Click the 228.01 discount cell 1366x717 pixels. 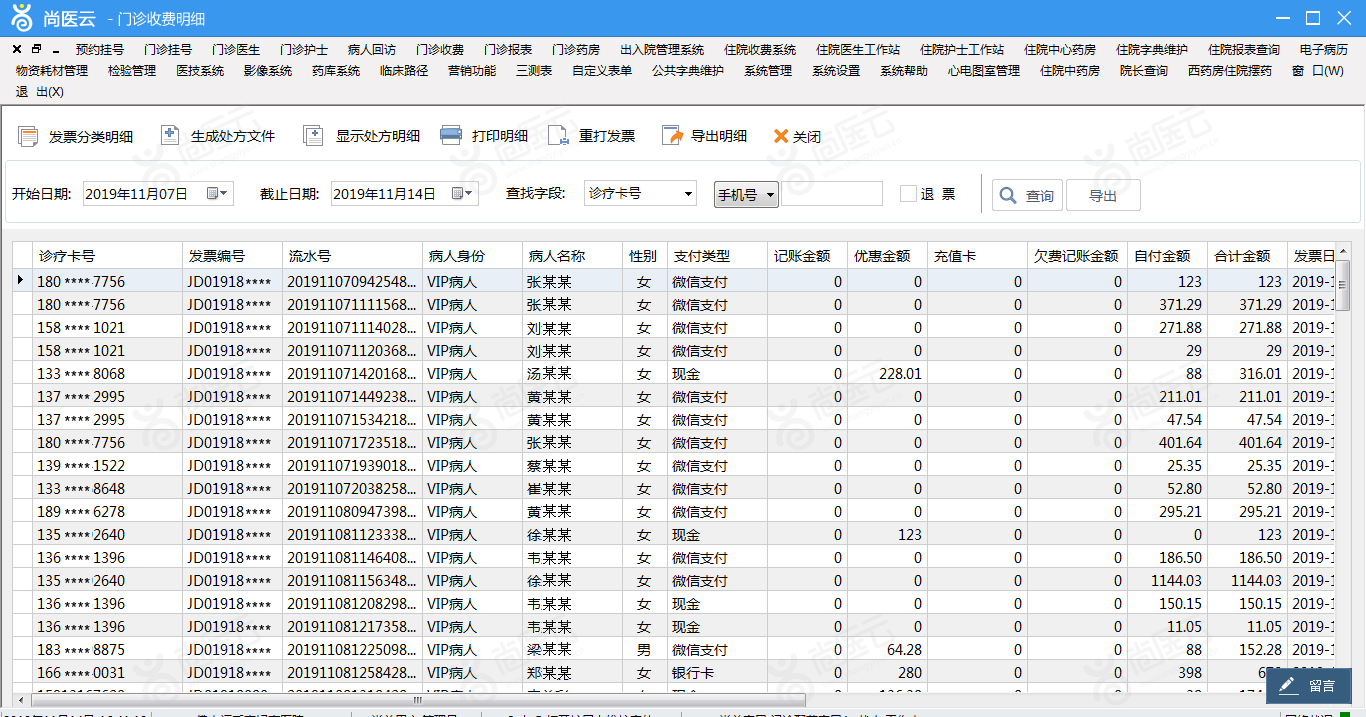pos(887,374)
